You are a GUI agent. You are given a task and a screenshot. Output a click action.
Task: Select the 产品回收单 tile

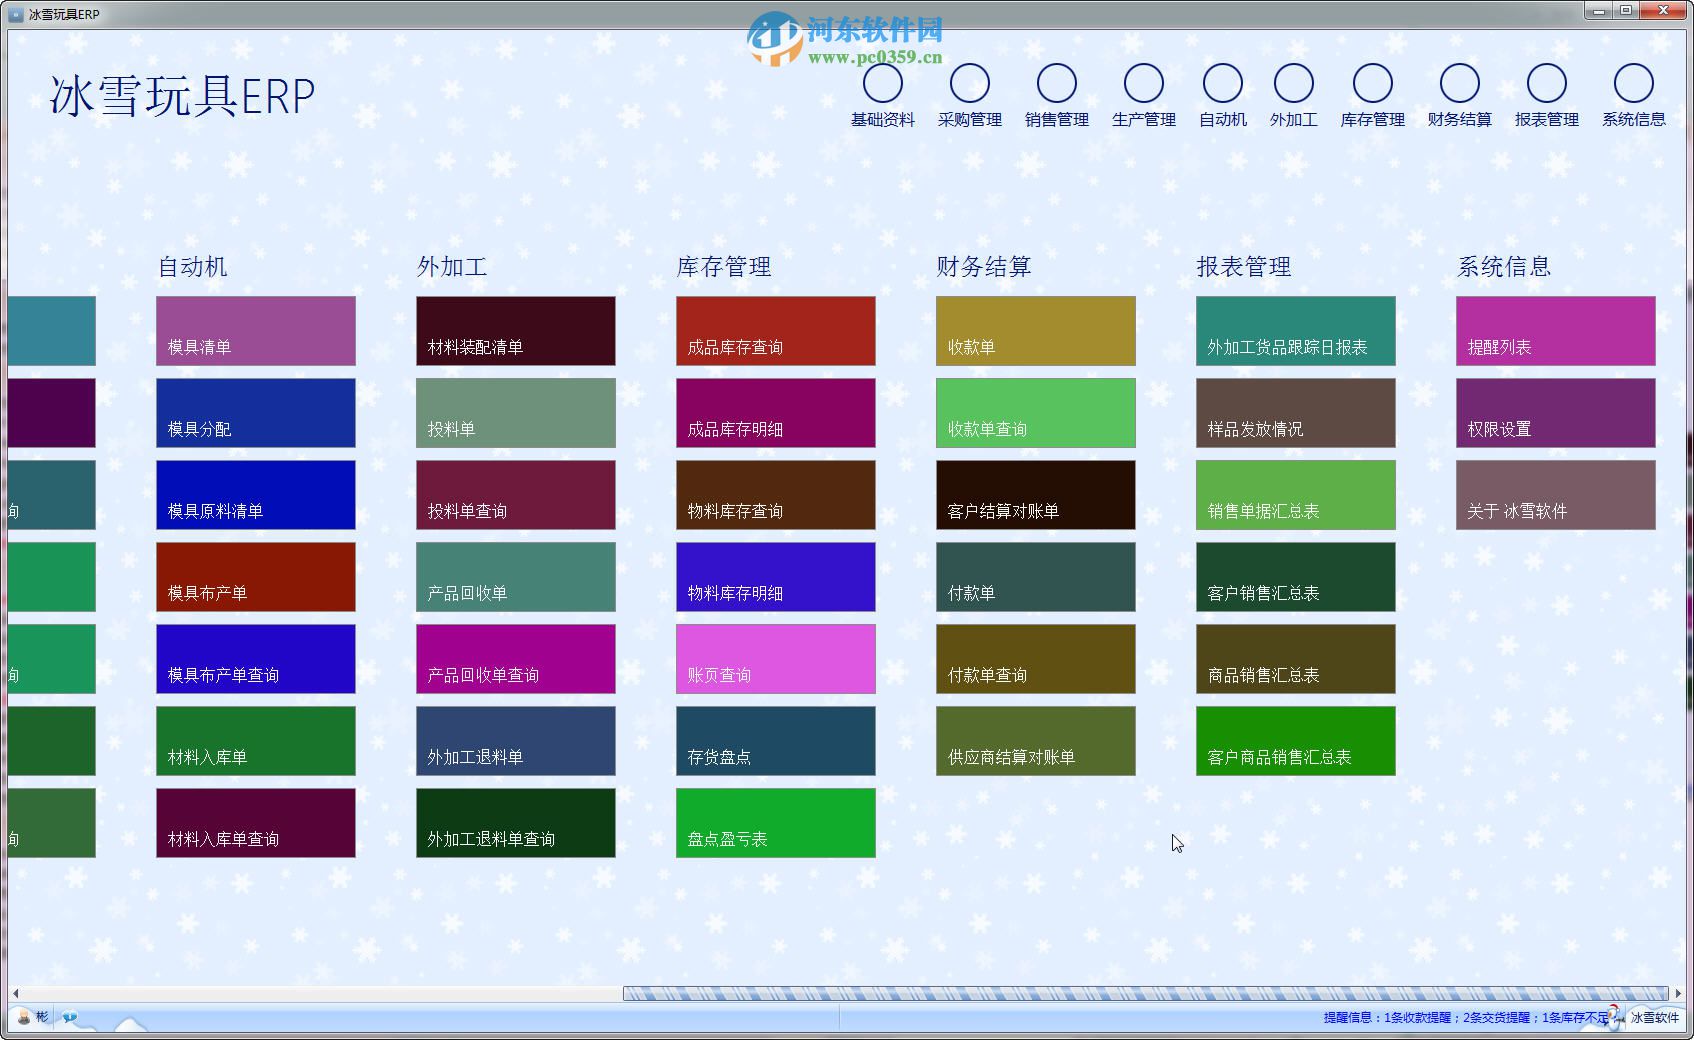pyautogui.click(x=516, y=577)
